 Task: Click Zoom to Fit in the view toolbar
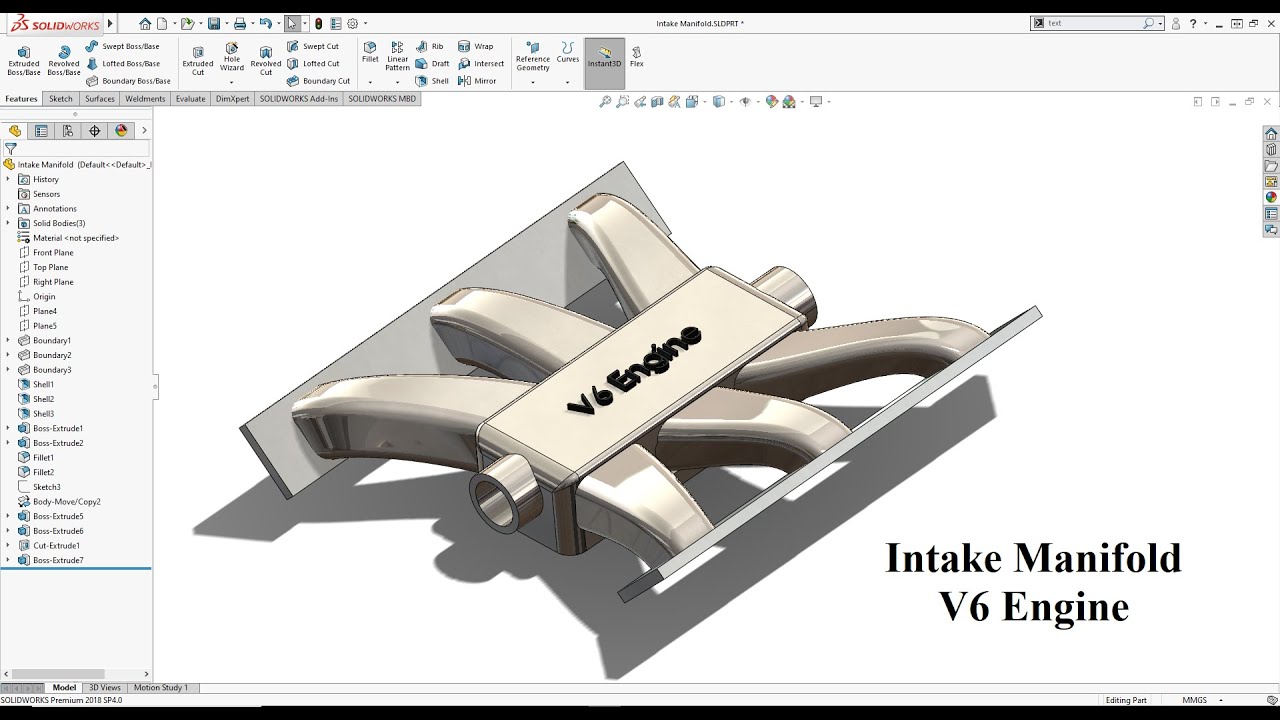tap(605, 102)
